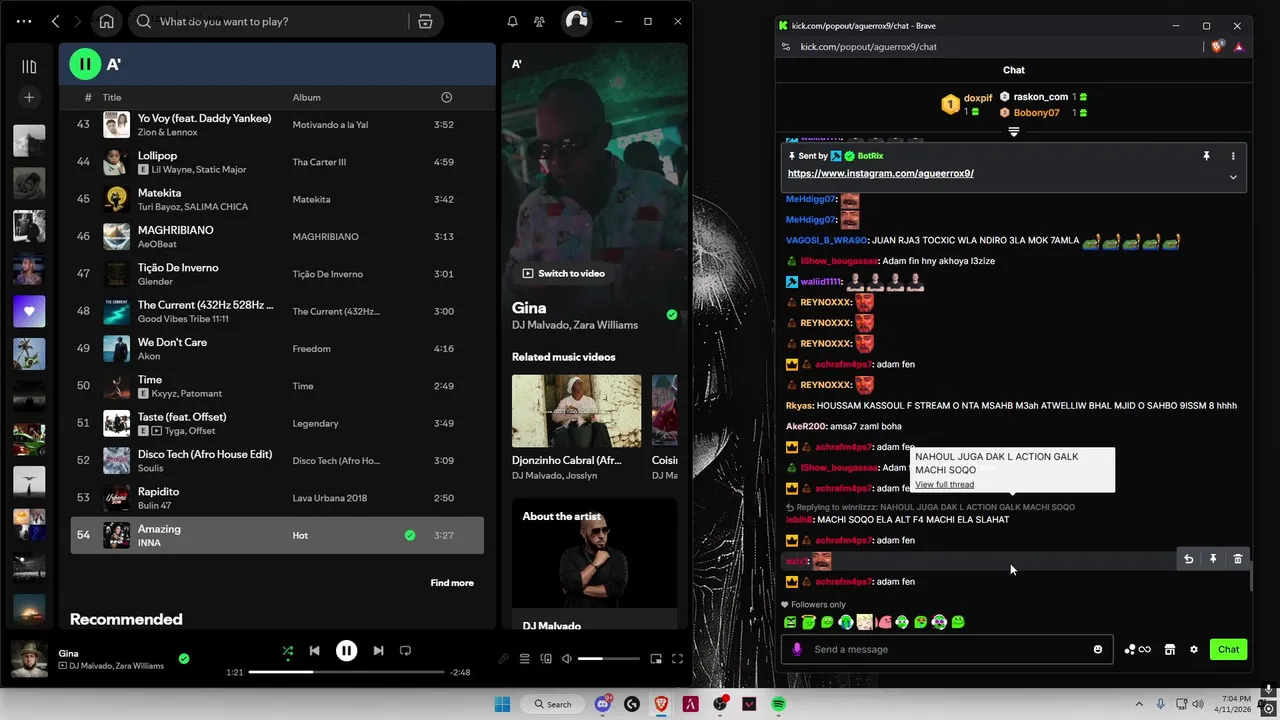The height and width of the screenshot is (720, 1280).
Task: Toggle shuffle in Spotify player
Action: [x=287, y=650]
